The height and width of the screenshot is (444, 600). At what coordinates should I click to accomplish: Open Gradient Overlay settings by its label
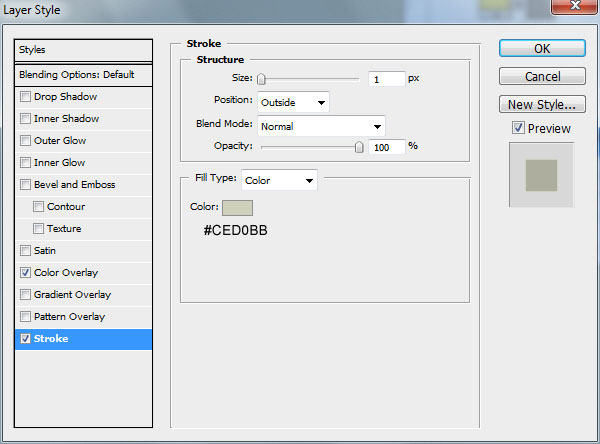coord(72,295)
